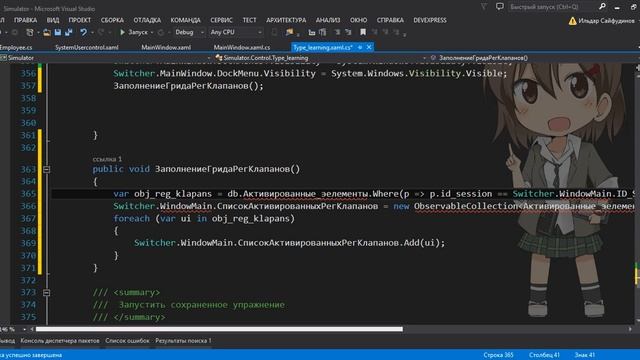The image size is (640, 360).
Task: Collapse the ЗаполнениеГридаРегКлапанов method at line 363
Action: point(47,169)
